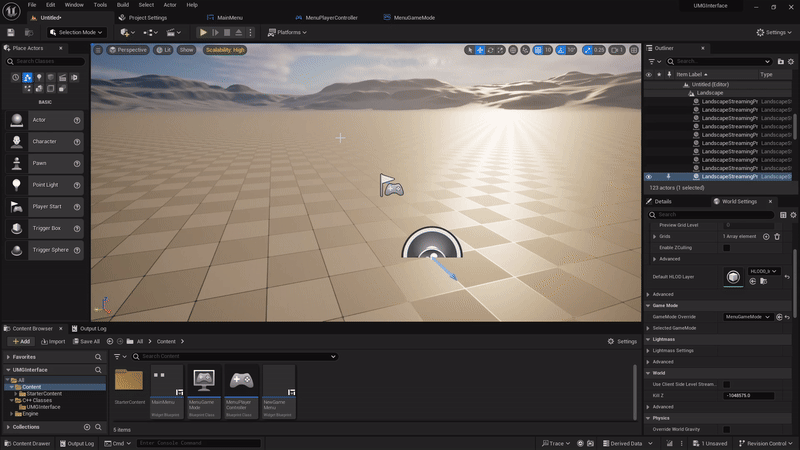Click the visibility eye column header in Outliner
Image resolution: width=800 pixels, height=450 pixels.
[649, 74]
